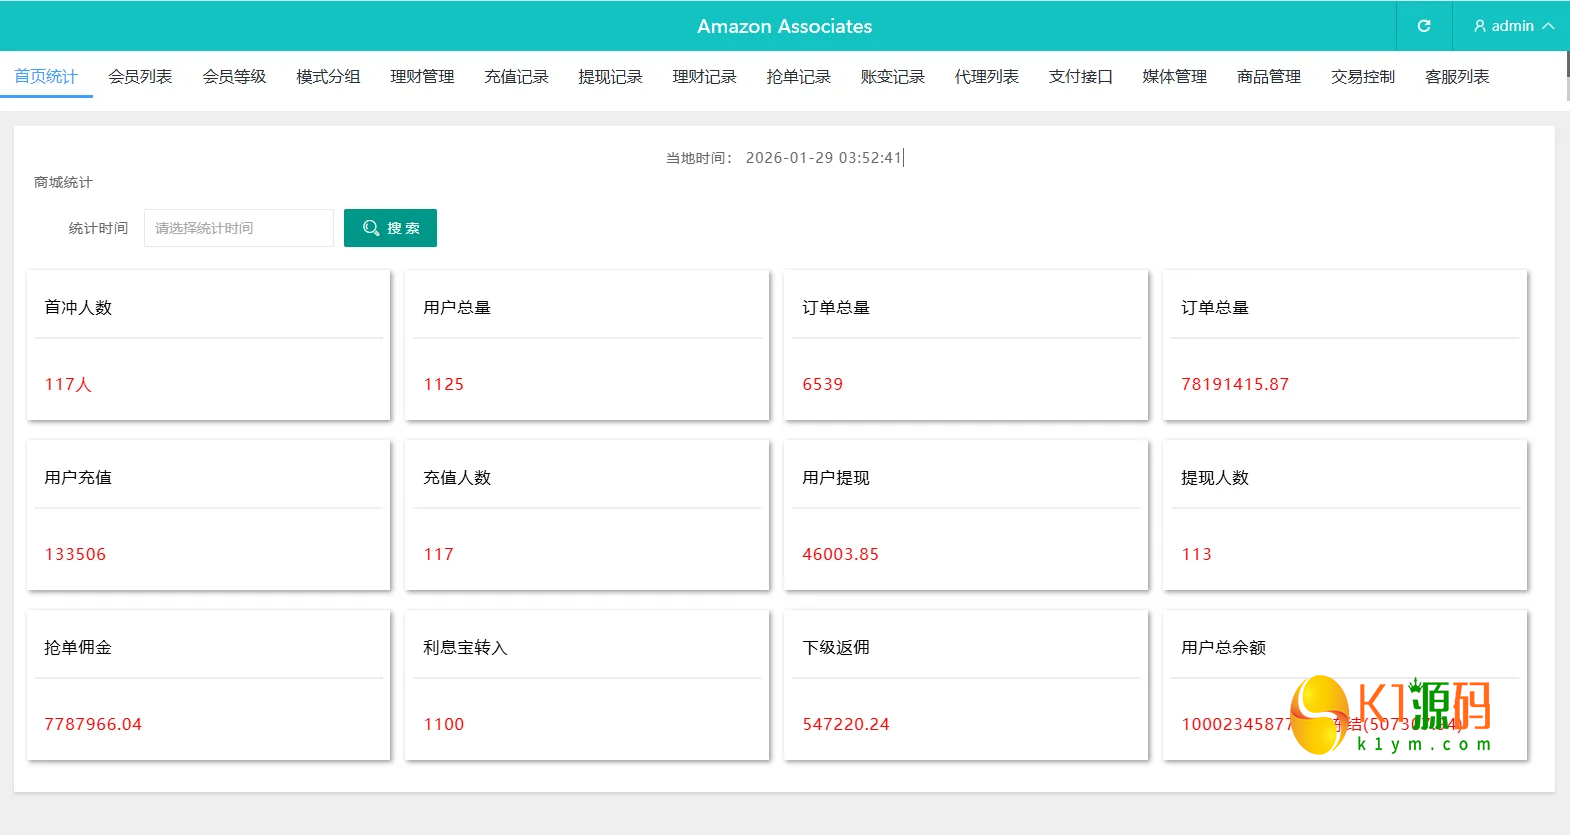1570x835 pixels.
Task: Click the value 46003.85
Action: [x=840, y=554]
